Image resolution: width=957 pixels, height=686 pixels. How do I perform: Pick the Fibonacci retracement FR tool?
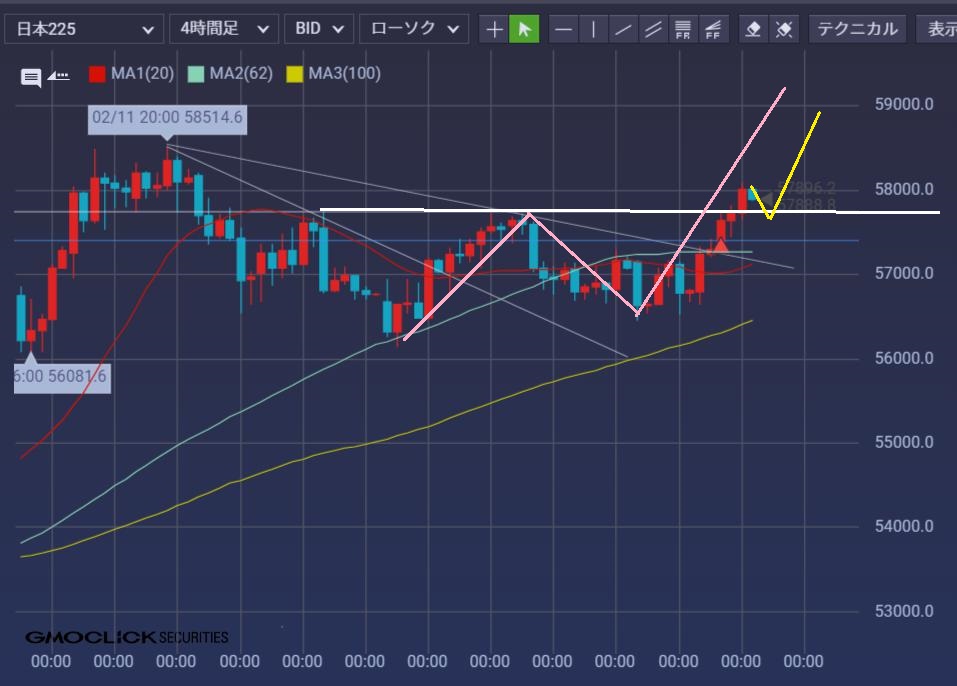coord(683,29)
